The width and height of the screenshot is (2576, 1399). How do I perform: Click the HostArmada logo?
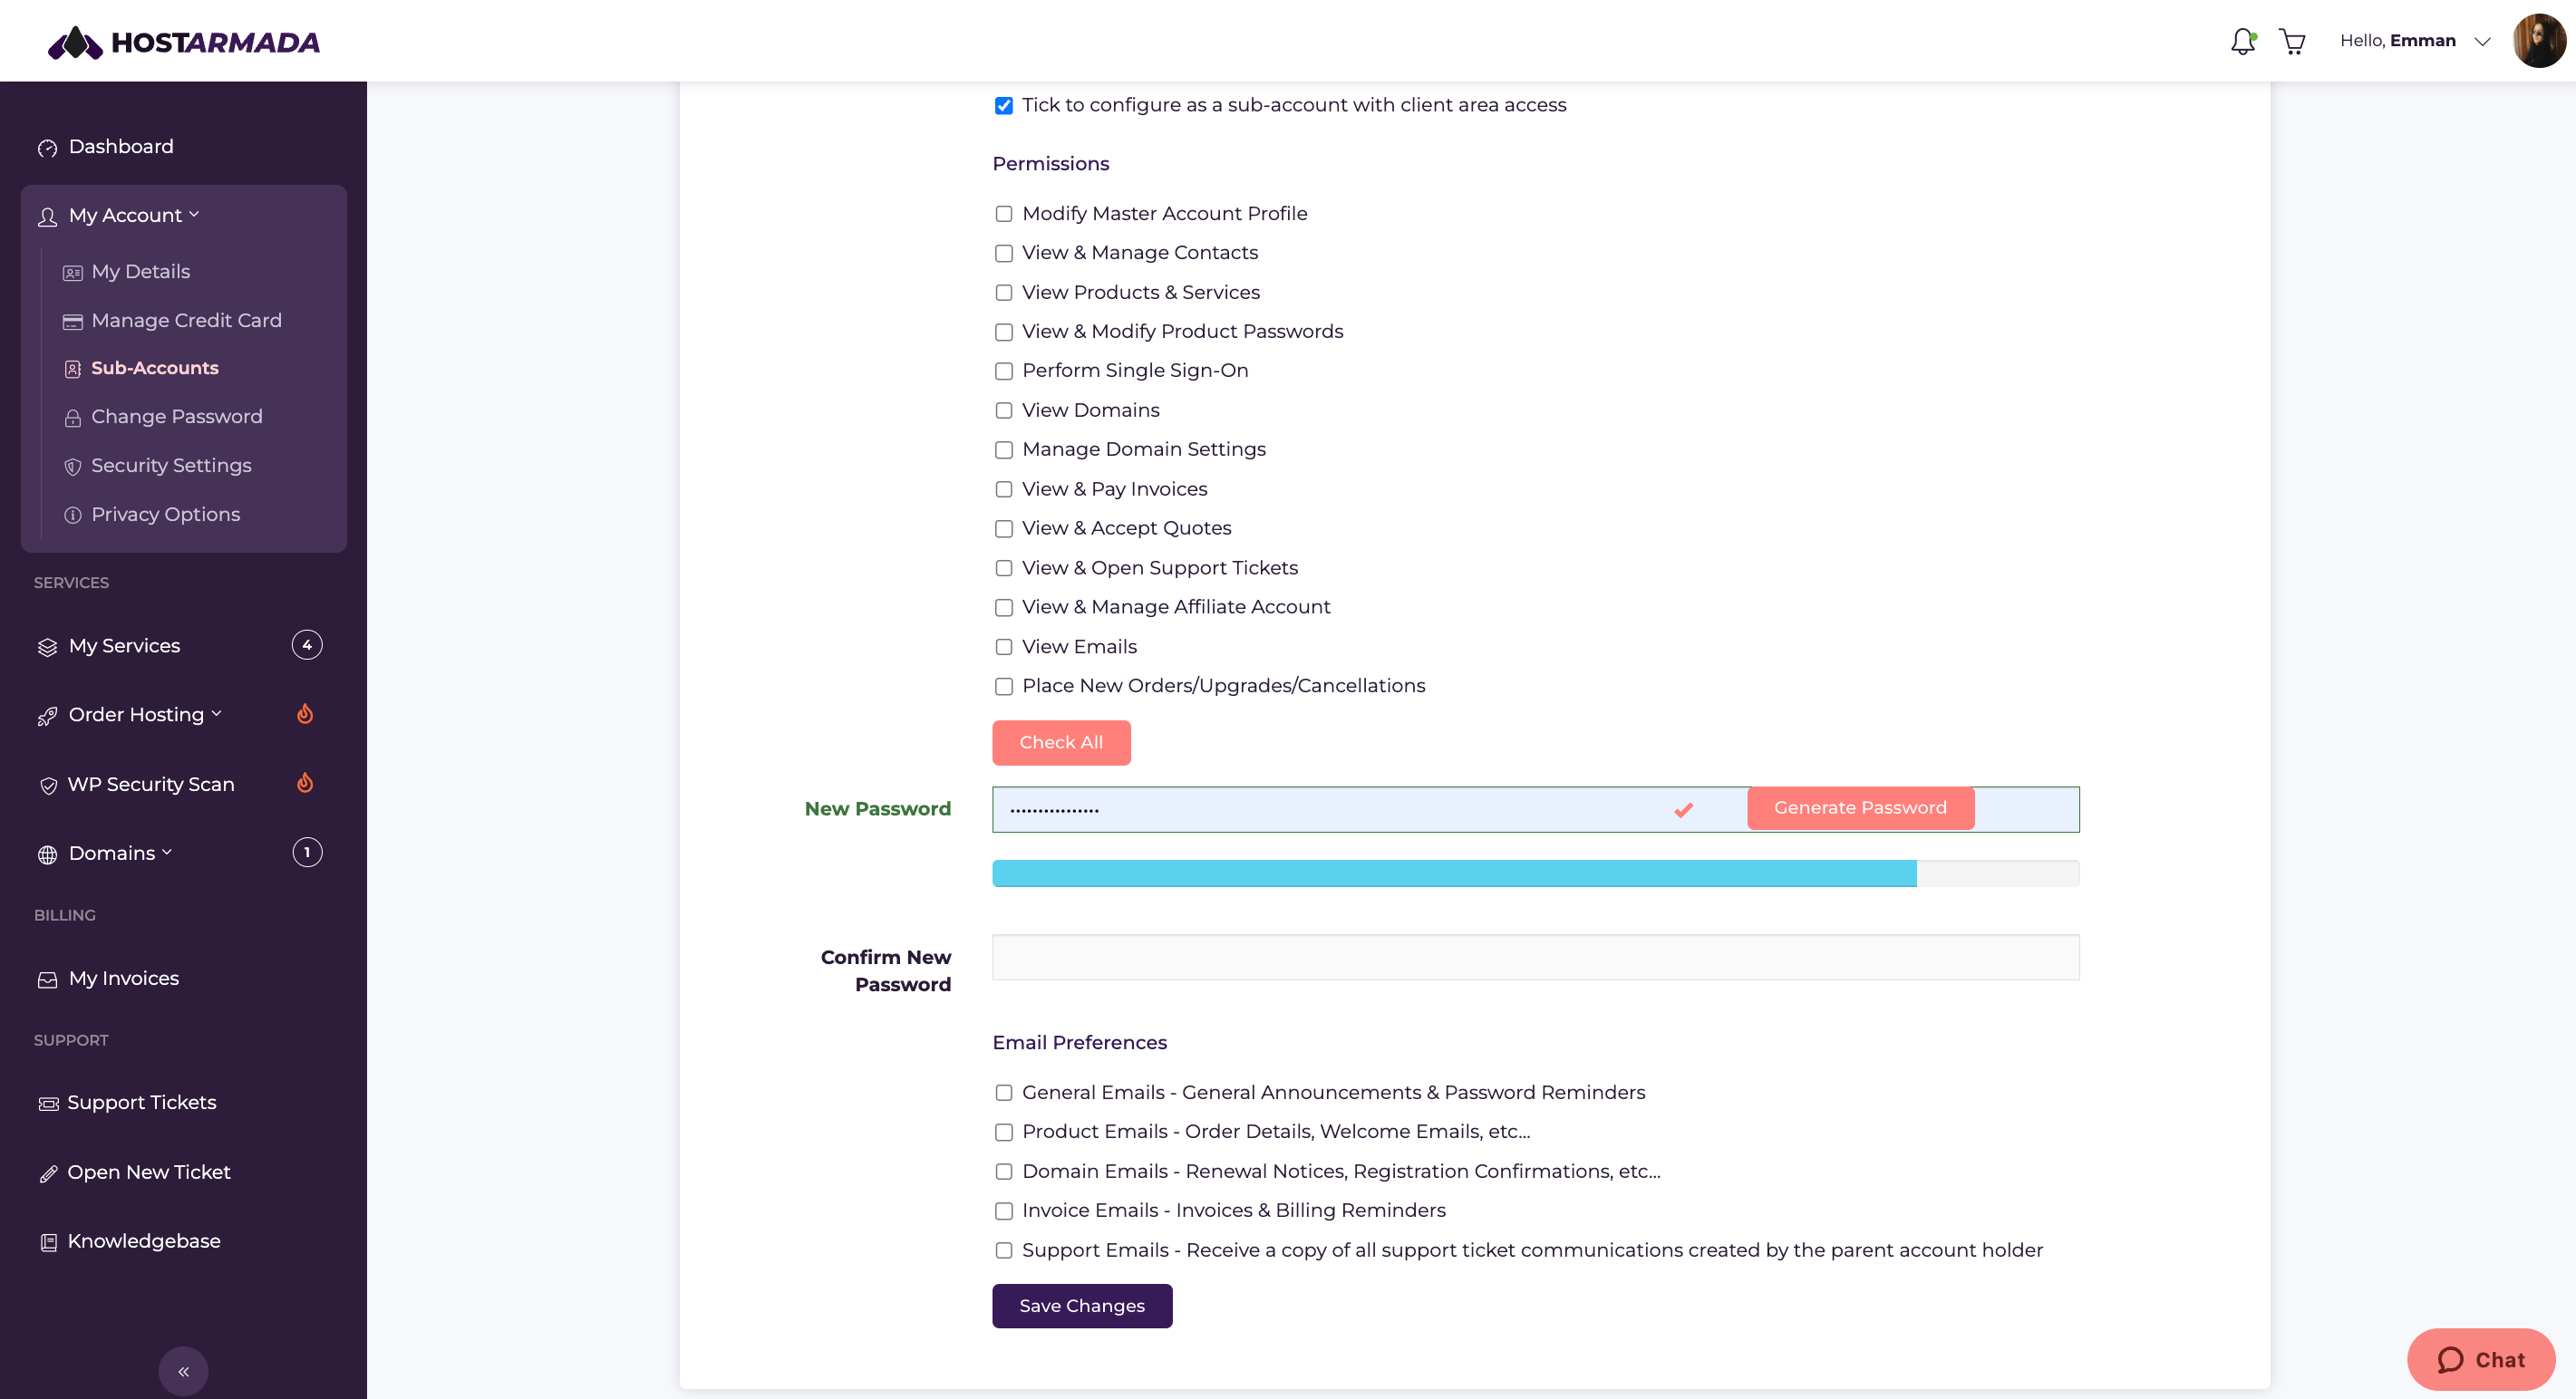(184, 42)
